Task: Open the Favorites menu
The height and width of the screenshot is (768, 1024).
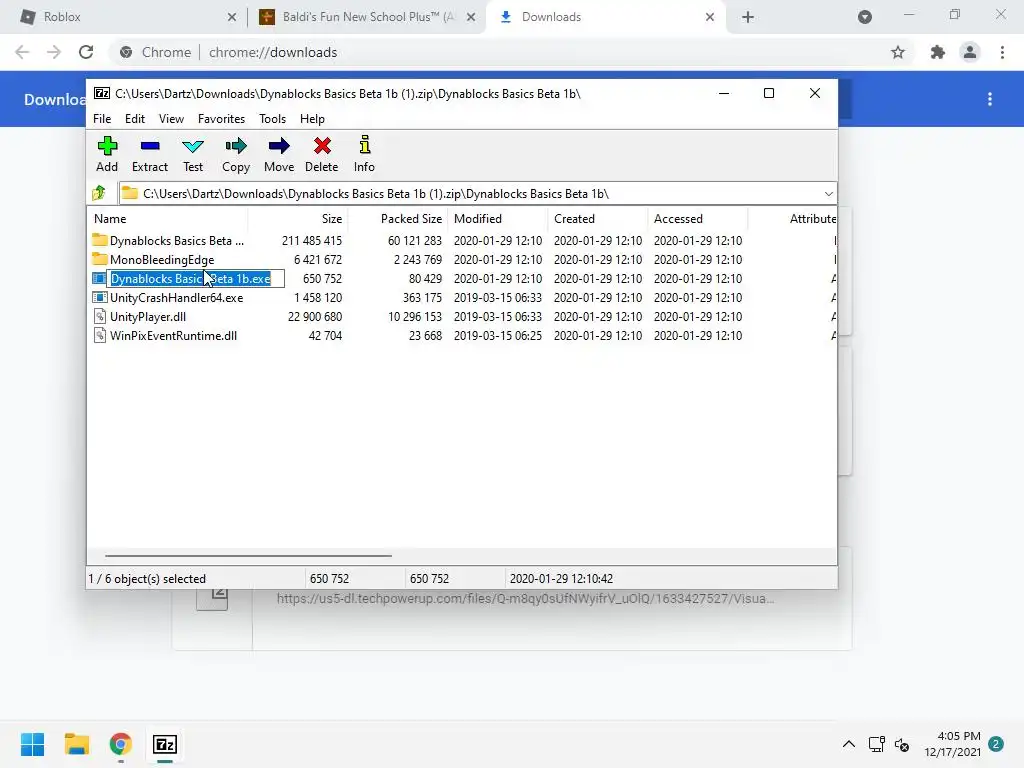Action: (221, 119)
